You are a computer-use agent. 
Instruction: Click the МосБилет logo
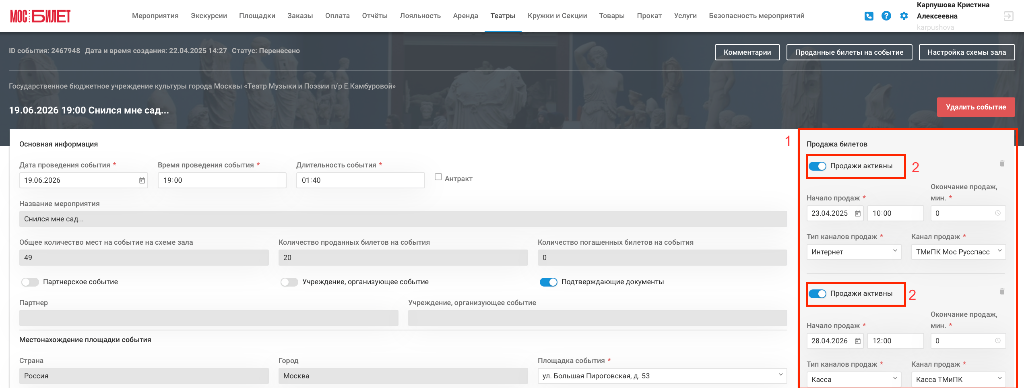pos(40,16)
